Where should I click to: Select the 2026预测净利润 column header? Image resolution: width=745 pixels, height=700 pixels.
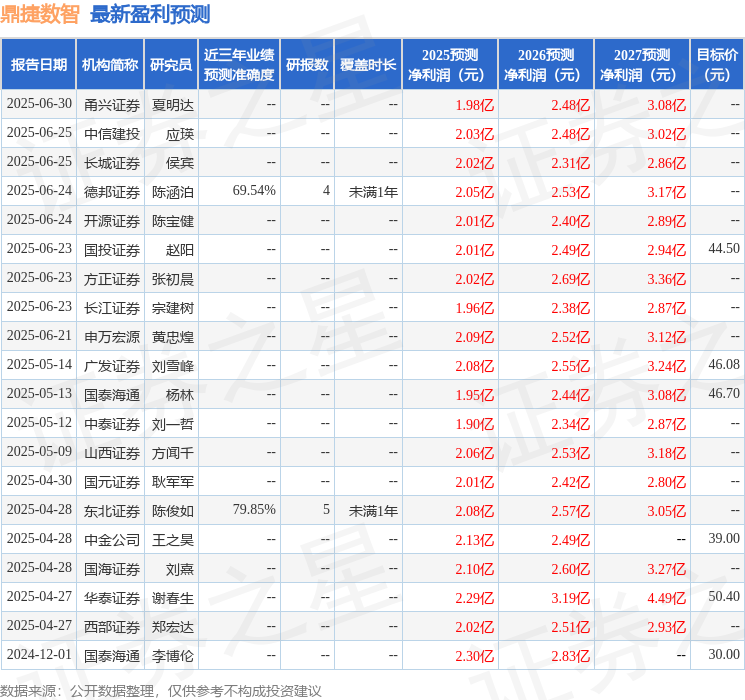click(546, 65)
